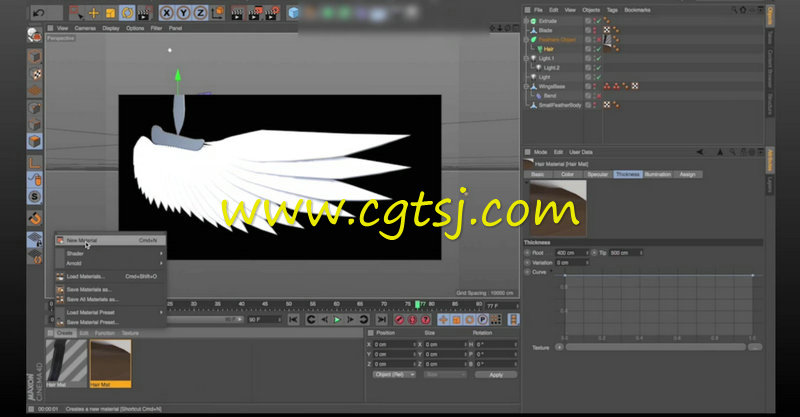The height and width of the screenshot is (417, 800).
Task: Toggle the Y axis lock
Action: tap(184, 13)
